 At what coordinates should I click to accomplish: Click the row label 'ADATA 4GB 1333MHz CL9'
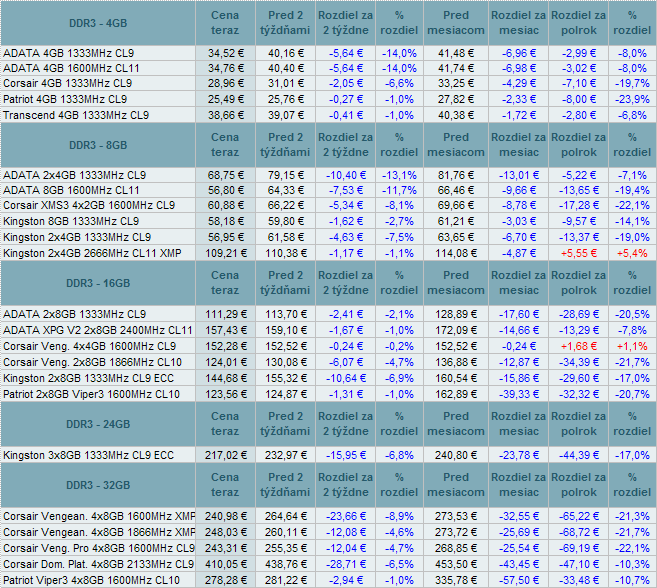(68, 53)
